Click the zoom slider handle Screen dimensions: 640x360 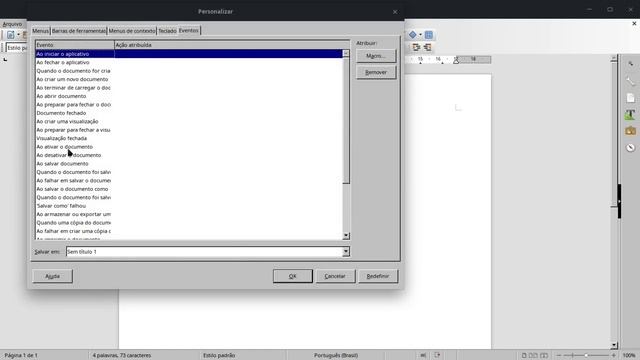586,356
